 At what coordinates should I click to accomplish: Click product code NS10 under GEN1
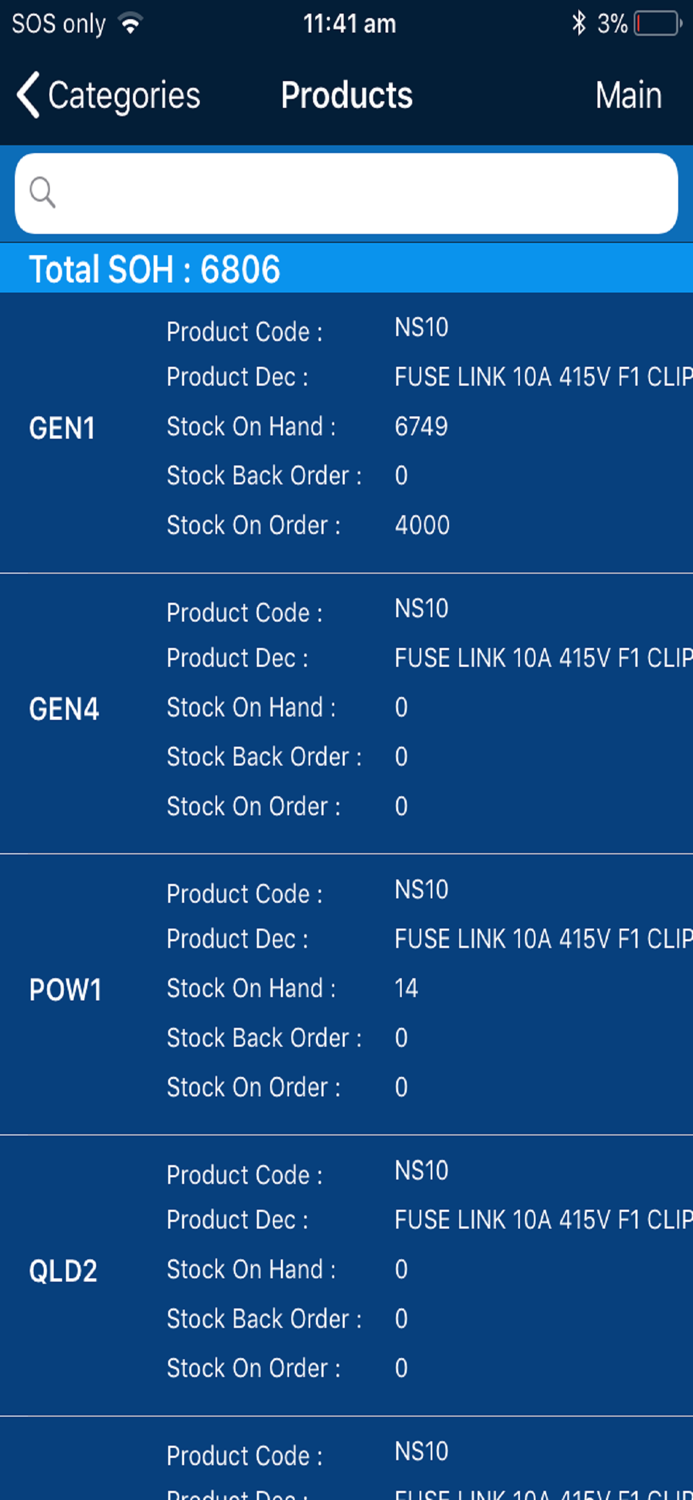(x=420, y=327)
